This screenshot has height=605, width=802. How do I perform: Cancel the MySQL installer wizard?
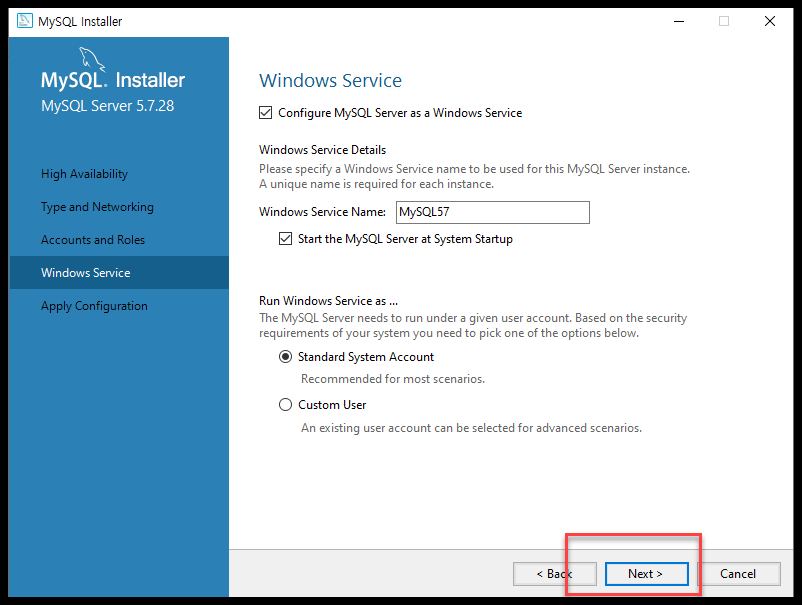coord(739,574)
